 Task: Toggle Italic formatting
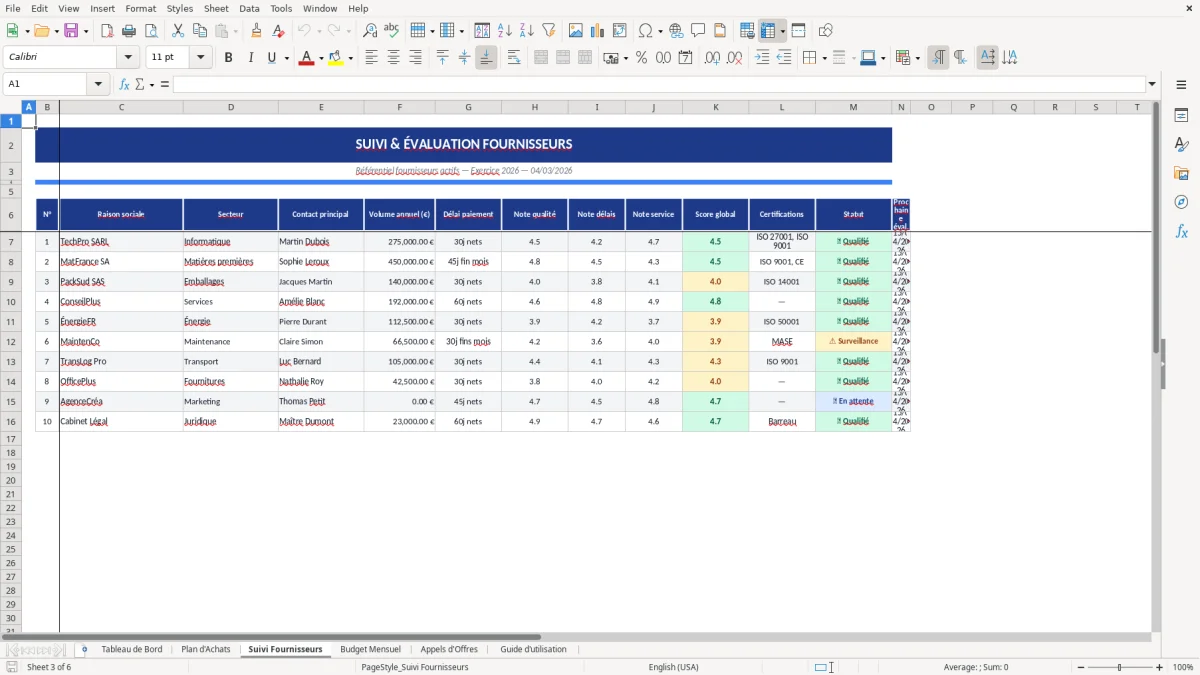[x=250, y=58]
